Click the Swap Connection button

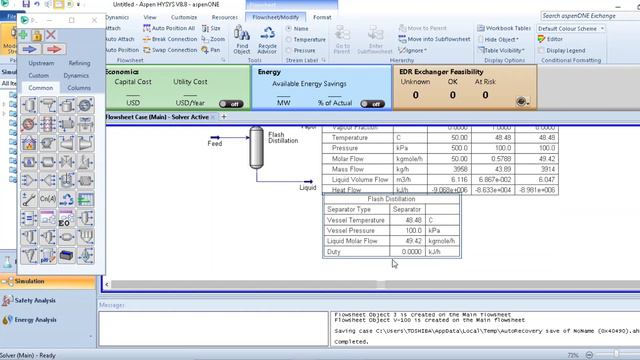pos(170,50)
